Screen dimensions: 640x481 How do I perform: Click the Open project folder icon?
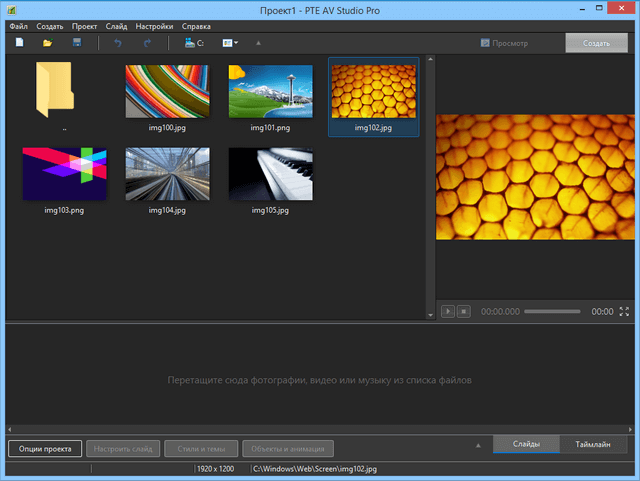47,43
